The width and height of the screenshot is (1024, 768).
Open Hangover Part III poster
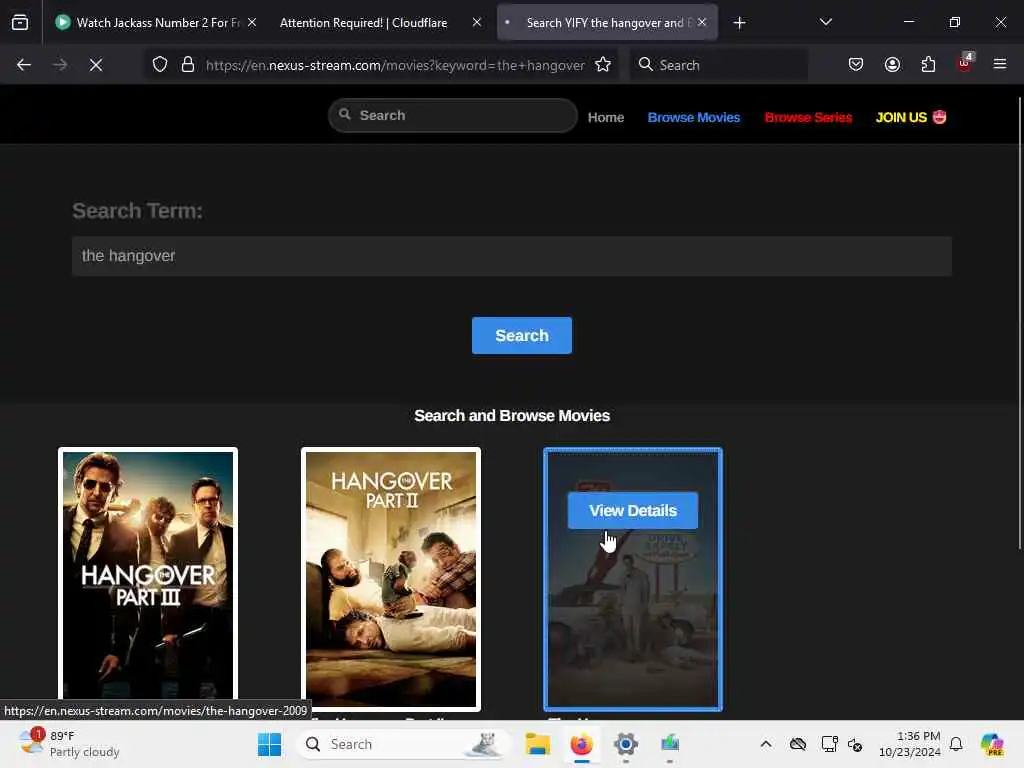pyautogui.click(x=148, y=575)
